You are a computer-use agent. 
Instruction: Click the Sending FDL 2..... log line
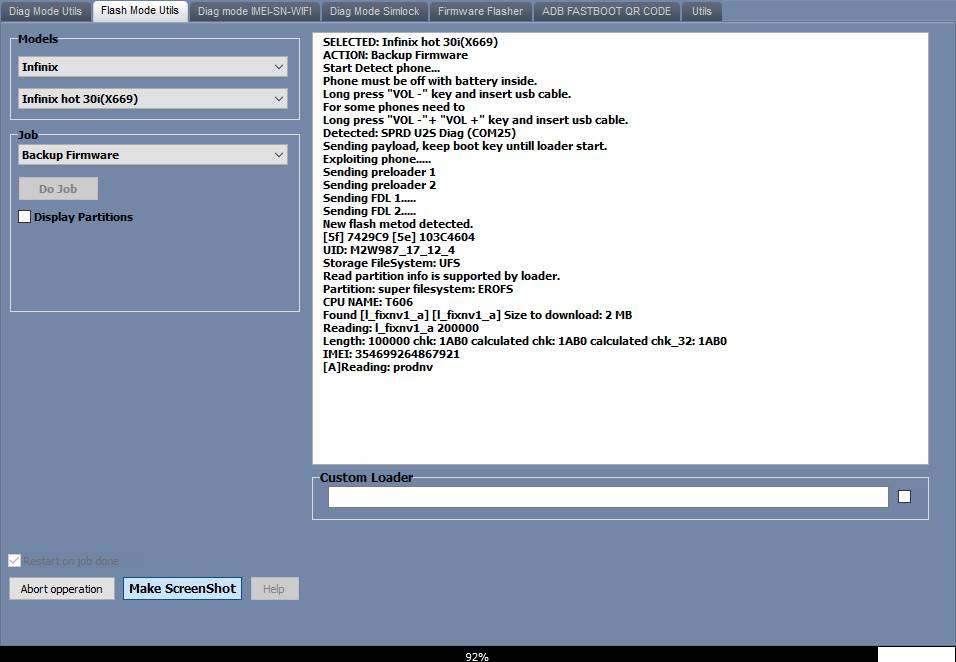click(x=369, y=212)
